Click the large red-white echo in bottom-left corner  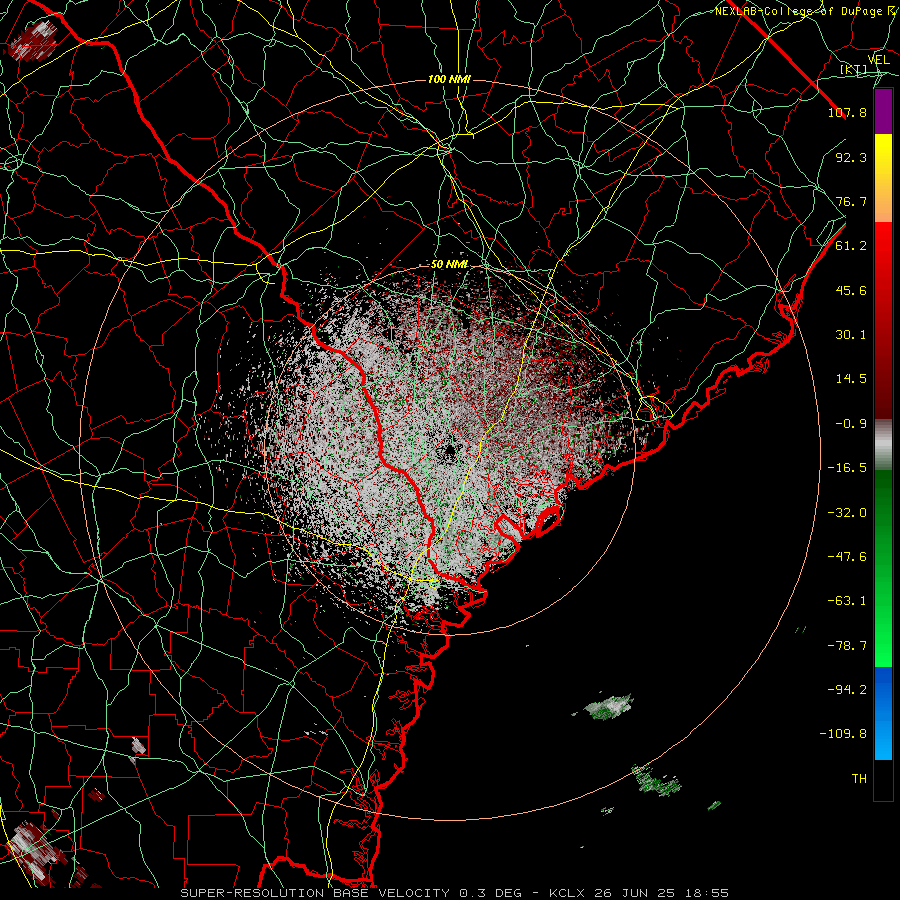tap(34, 851)
